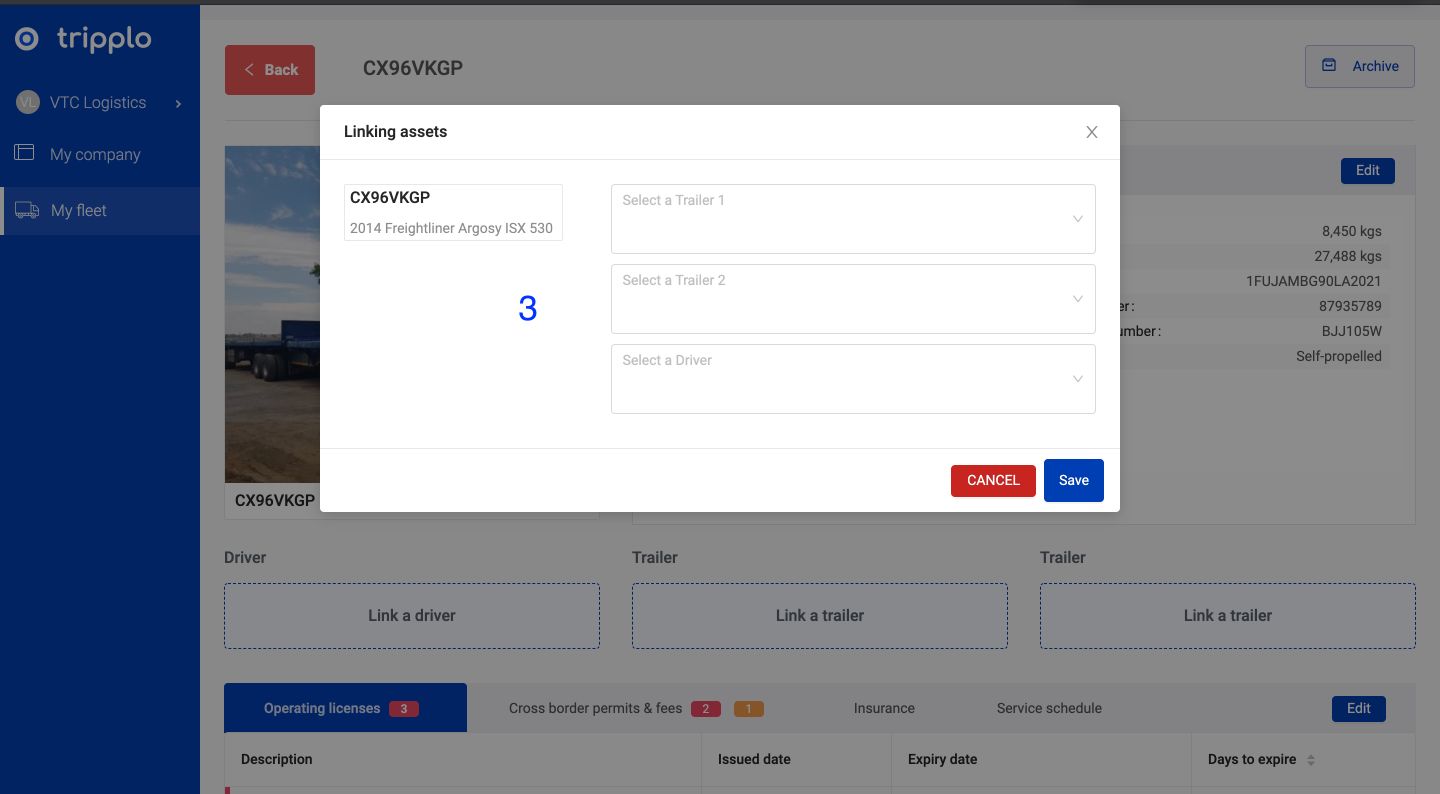Click the red CANCEL button

[992, 480]
